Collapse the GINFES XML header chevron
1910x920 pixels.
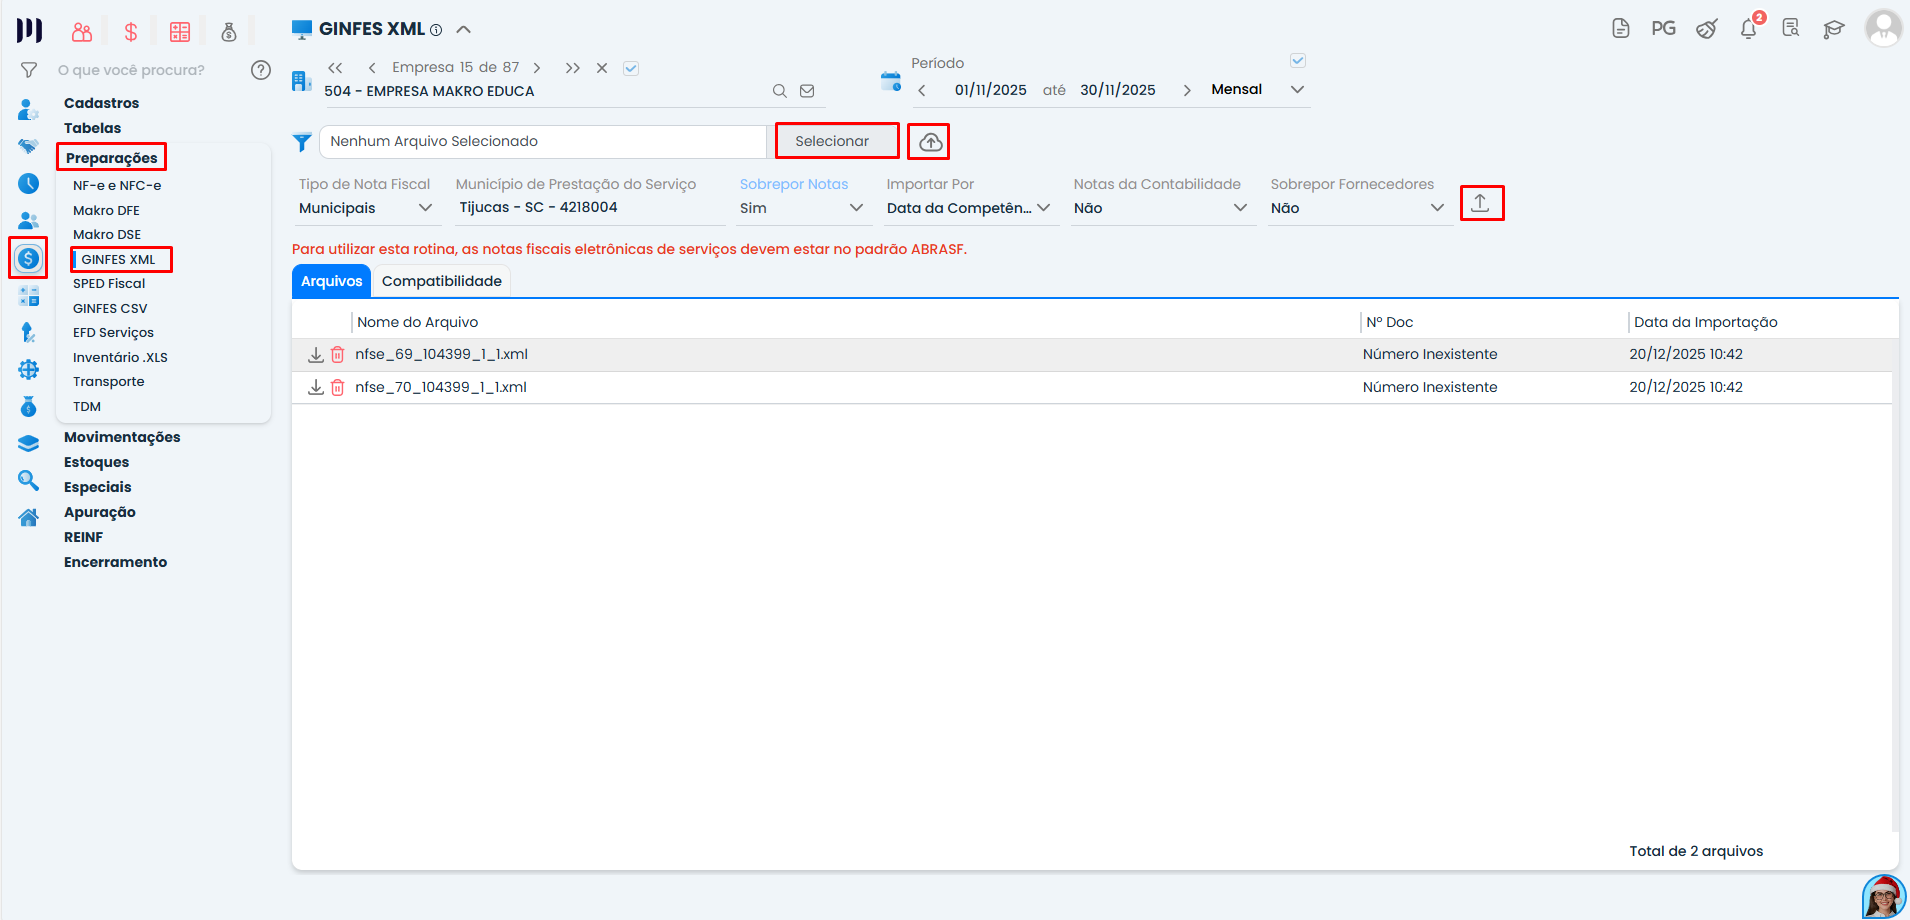(x=464, y=29)
